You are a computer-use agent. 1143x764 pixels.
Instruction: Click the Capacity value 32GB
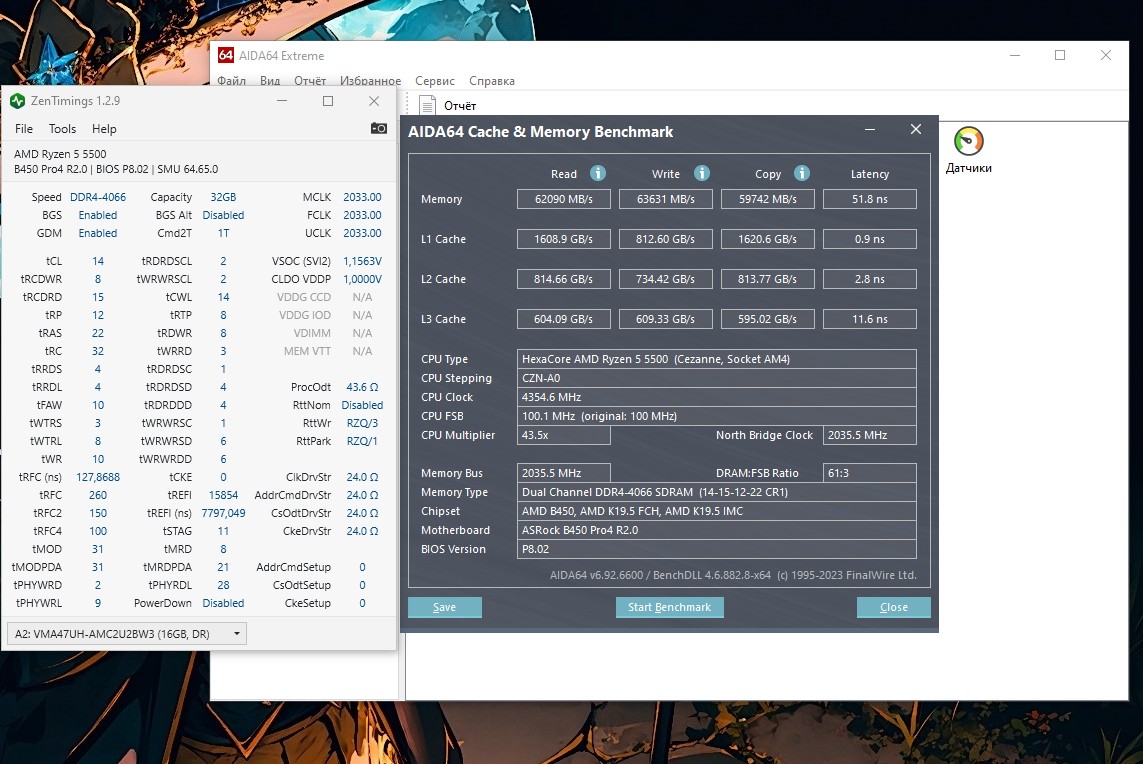tap(223, 197)
